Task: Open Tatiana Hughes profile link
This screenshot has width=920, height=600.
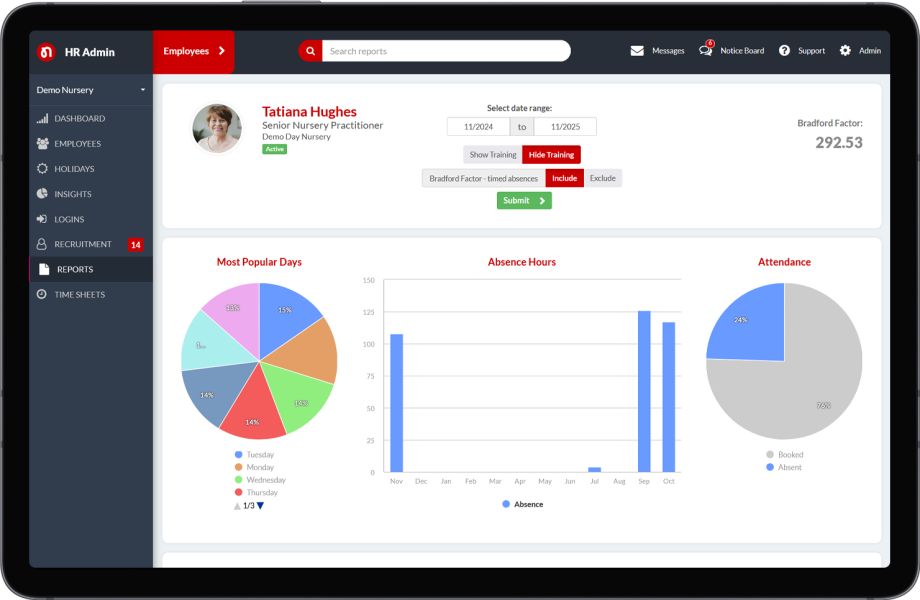Action: [309, 111]
